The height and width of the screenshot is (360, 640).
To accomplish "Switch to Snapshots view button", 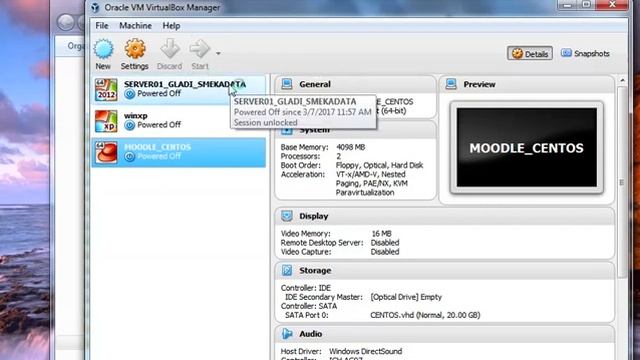I will coord(585,53).
